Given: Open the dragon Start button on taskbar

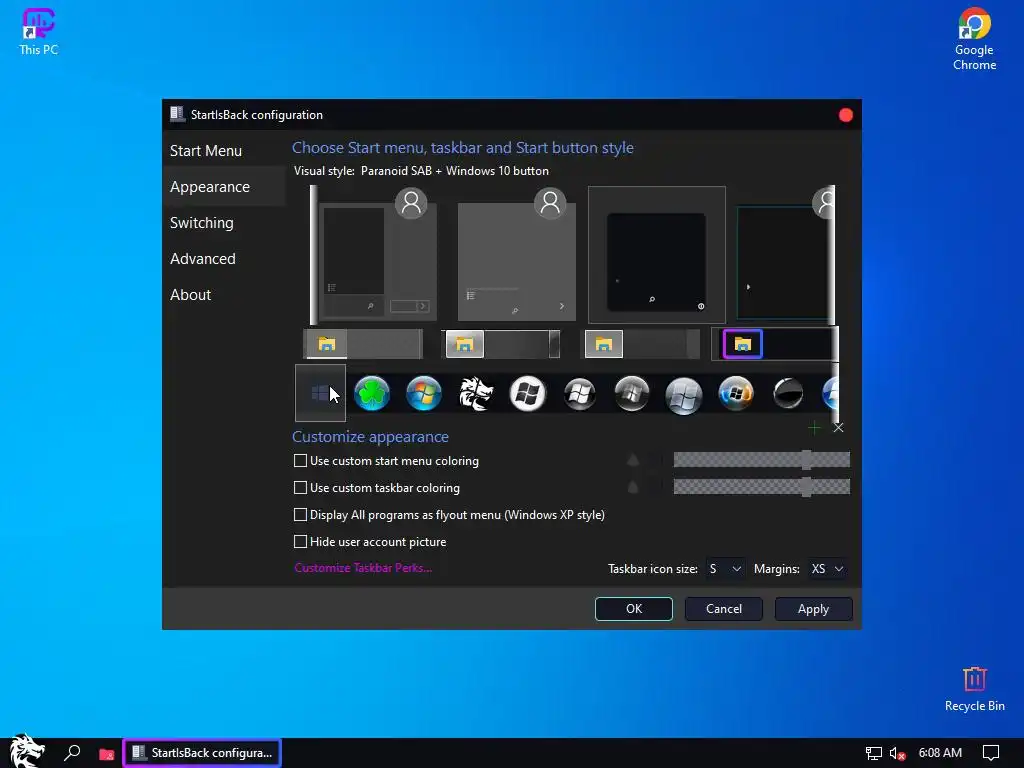Looking at the screenshot, I should (x=26, y=751).
